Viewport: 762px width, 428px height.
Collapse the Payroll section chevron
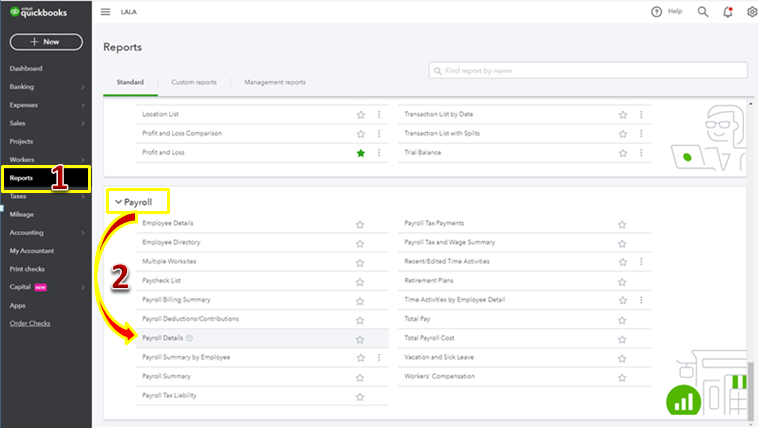tap(118, 202)
